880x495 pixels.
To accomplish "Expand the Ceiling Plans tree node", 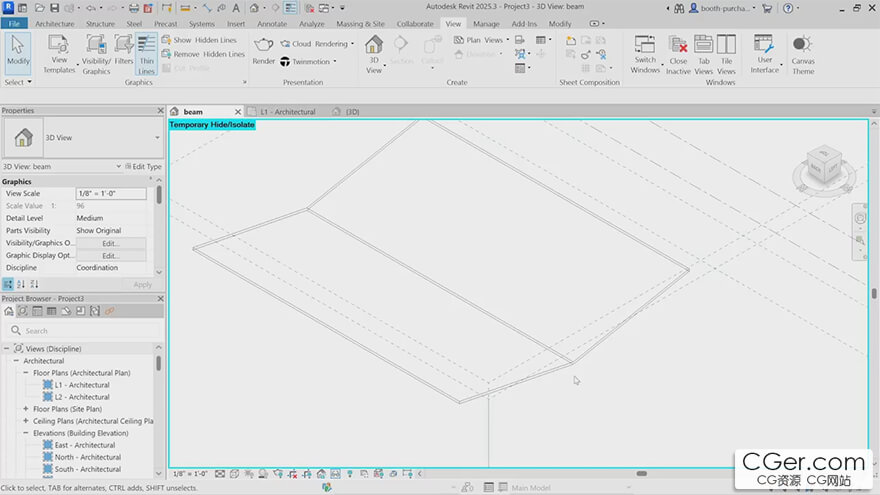I will (26, 421).
